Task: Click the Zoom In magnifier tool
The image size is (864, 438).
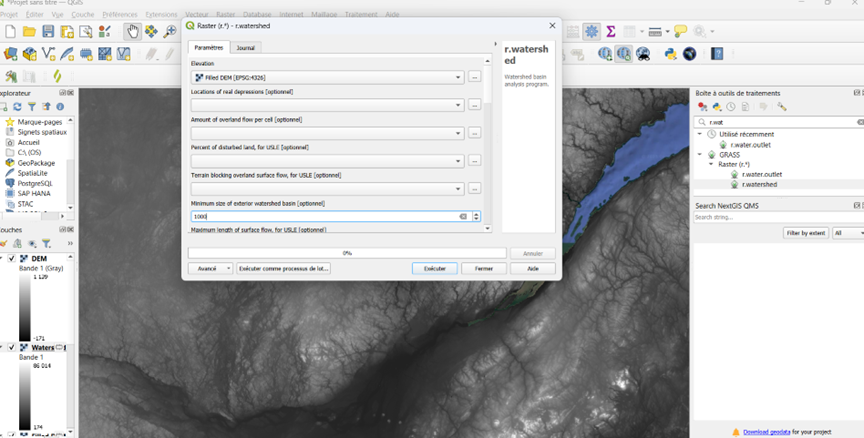Action: click(x=170, y=32)
